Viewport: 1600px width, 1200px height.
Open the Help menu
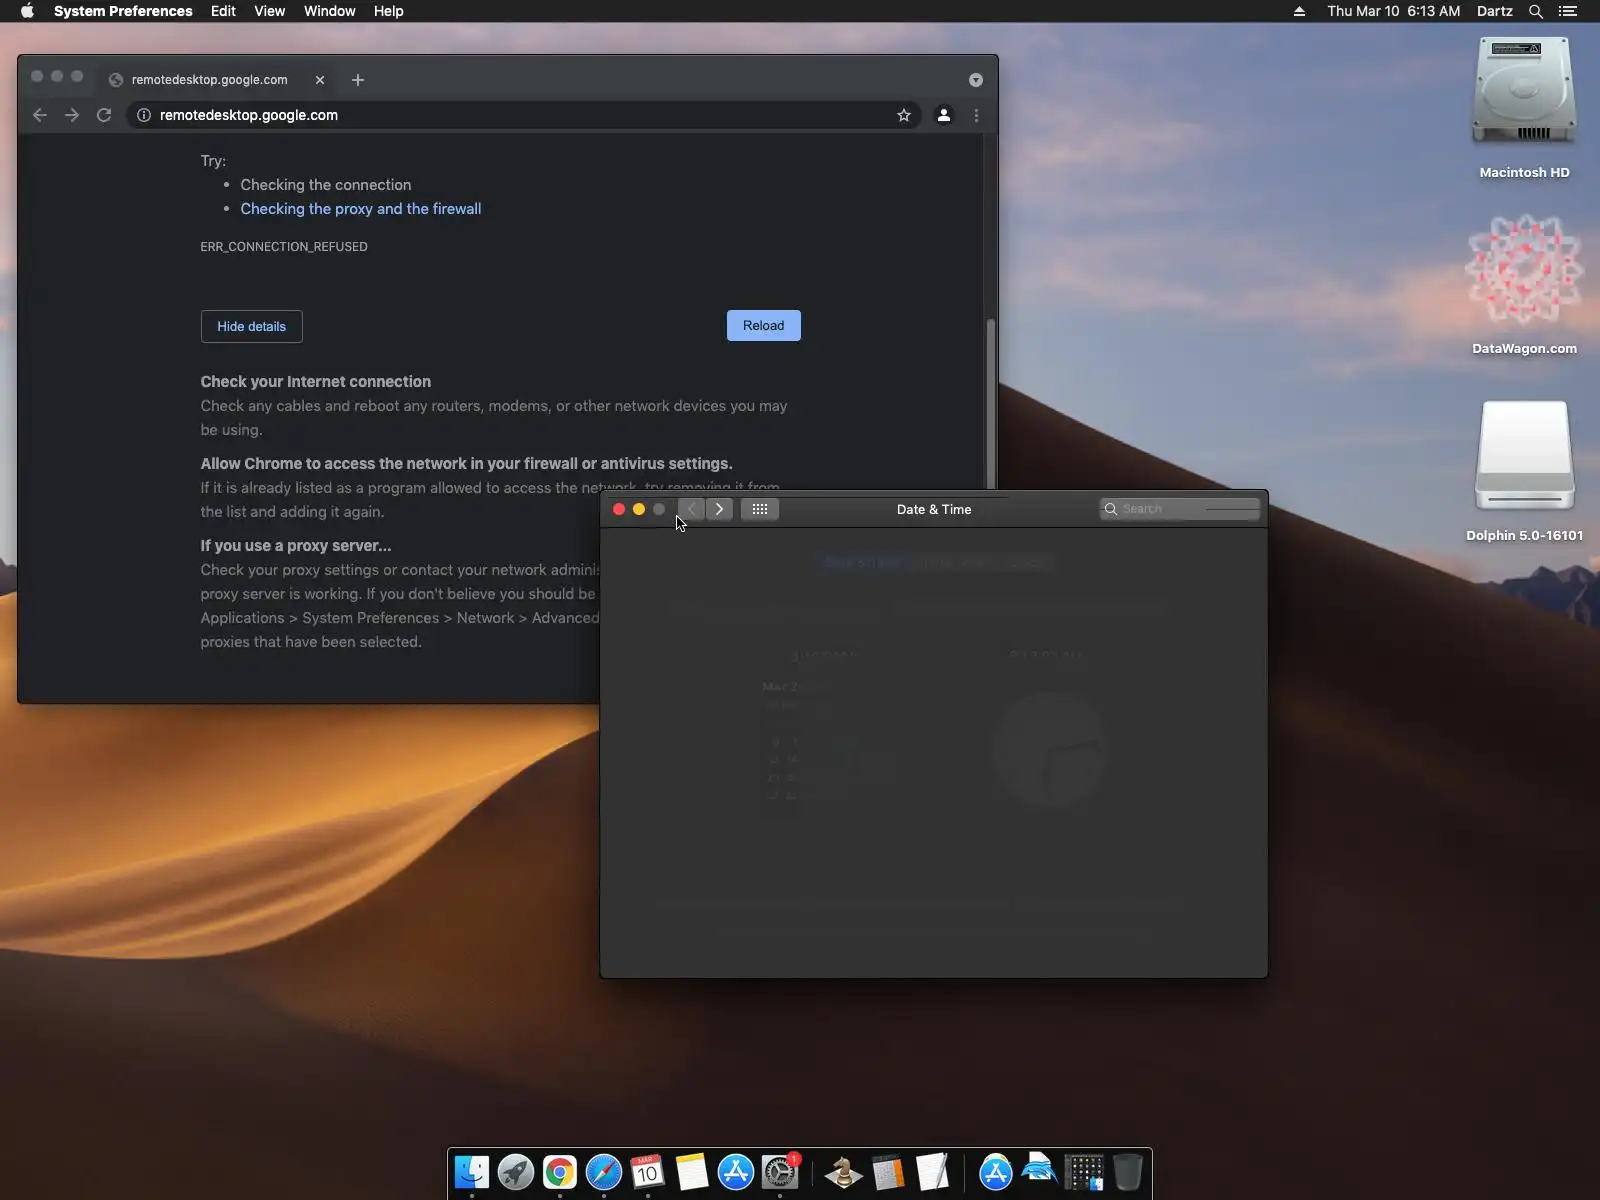[x=389, y=11]
